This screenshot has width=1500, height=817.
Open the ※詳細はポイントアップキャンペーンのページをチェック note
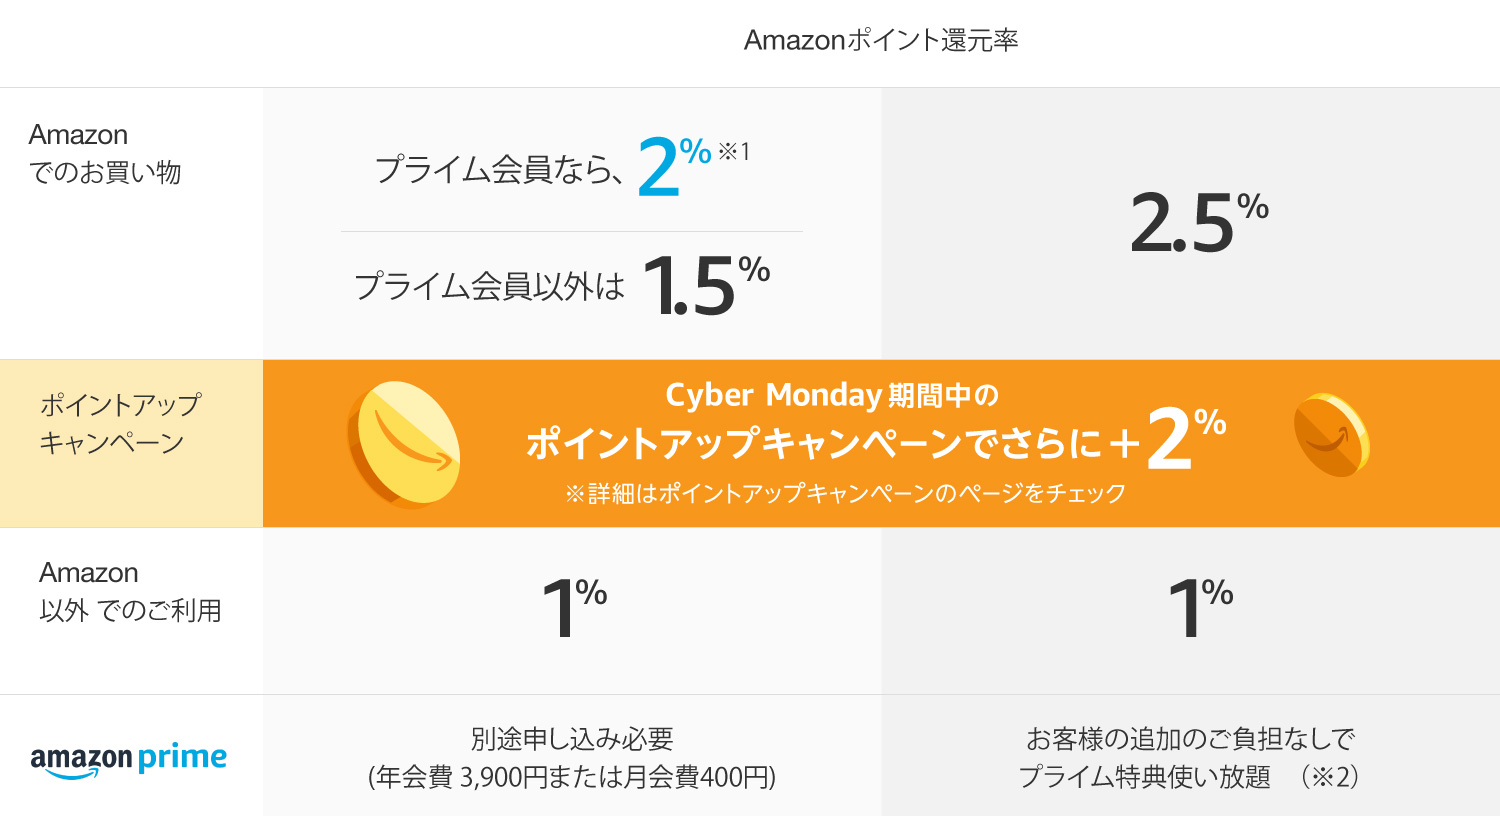[845, 494]
